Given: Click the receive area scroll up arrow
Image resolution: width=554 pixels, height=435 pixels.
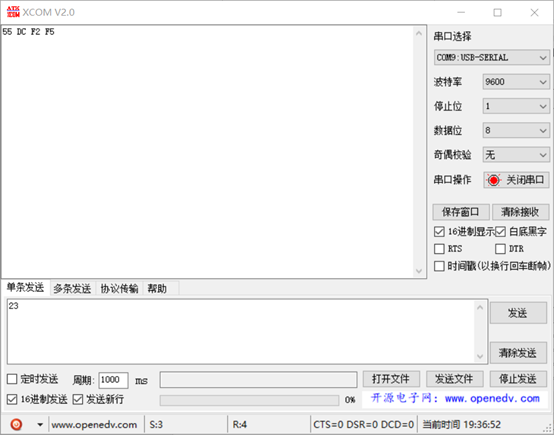Looking at the screenshot, I should point(419,34).
